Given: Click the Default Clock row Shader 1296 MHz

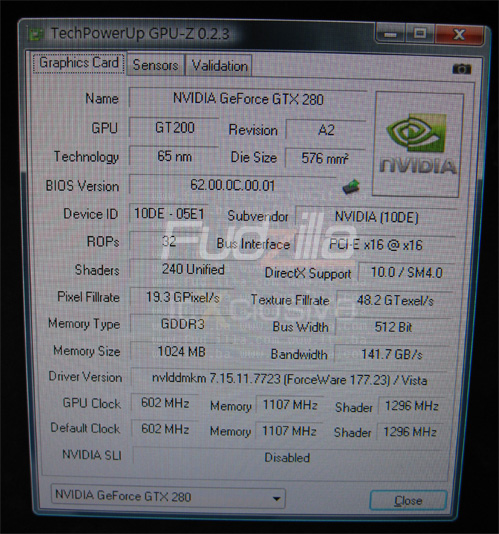Looking at the screenshot, I should [x=410, y=432].
